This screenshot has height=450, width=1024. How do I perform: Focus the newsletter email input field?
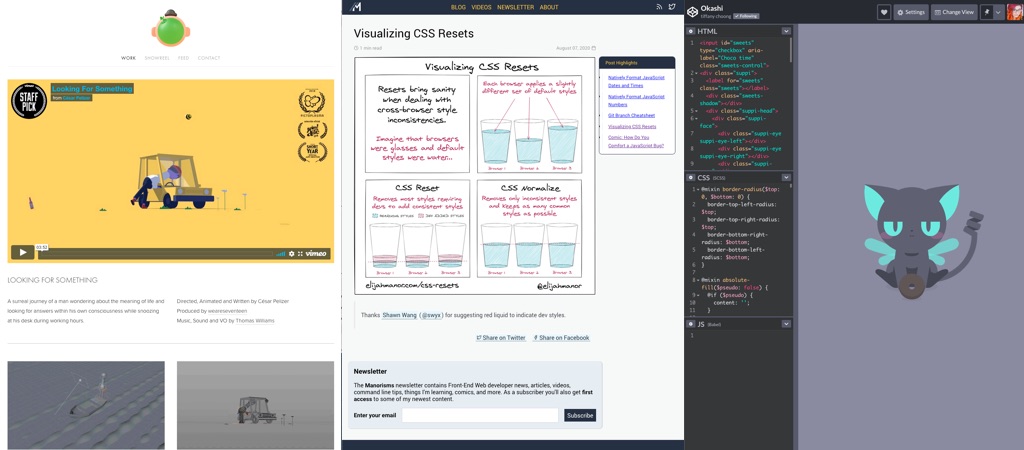coord(480,415)
